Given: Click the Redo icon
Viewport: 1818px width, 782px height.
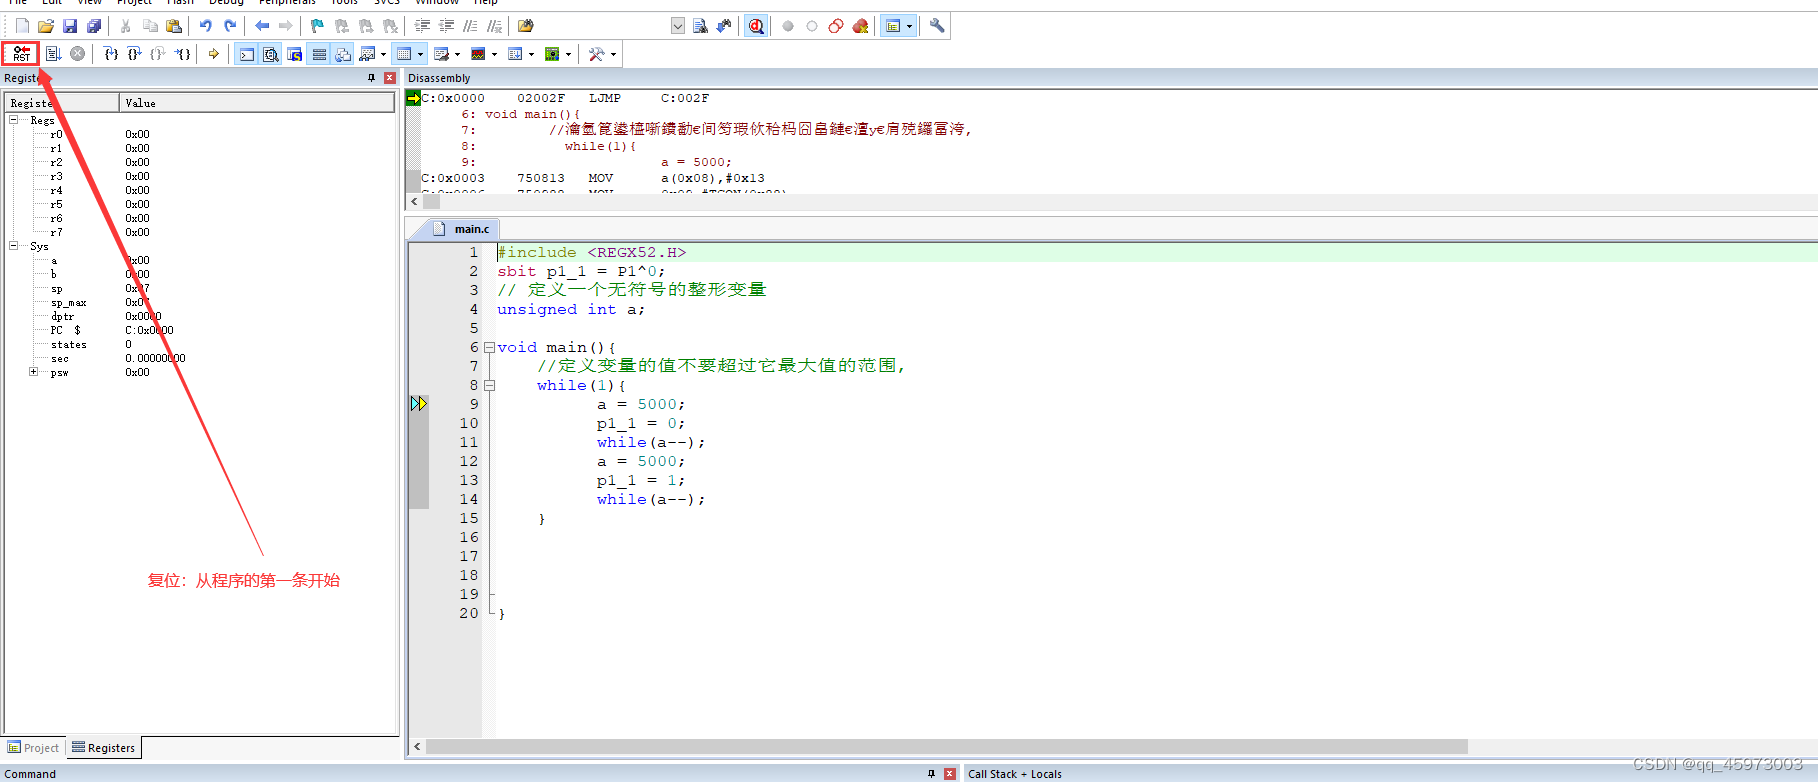Looking at the screenshot, I should tap(230, 26).
